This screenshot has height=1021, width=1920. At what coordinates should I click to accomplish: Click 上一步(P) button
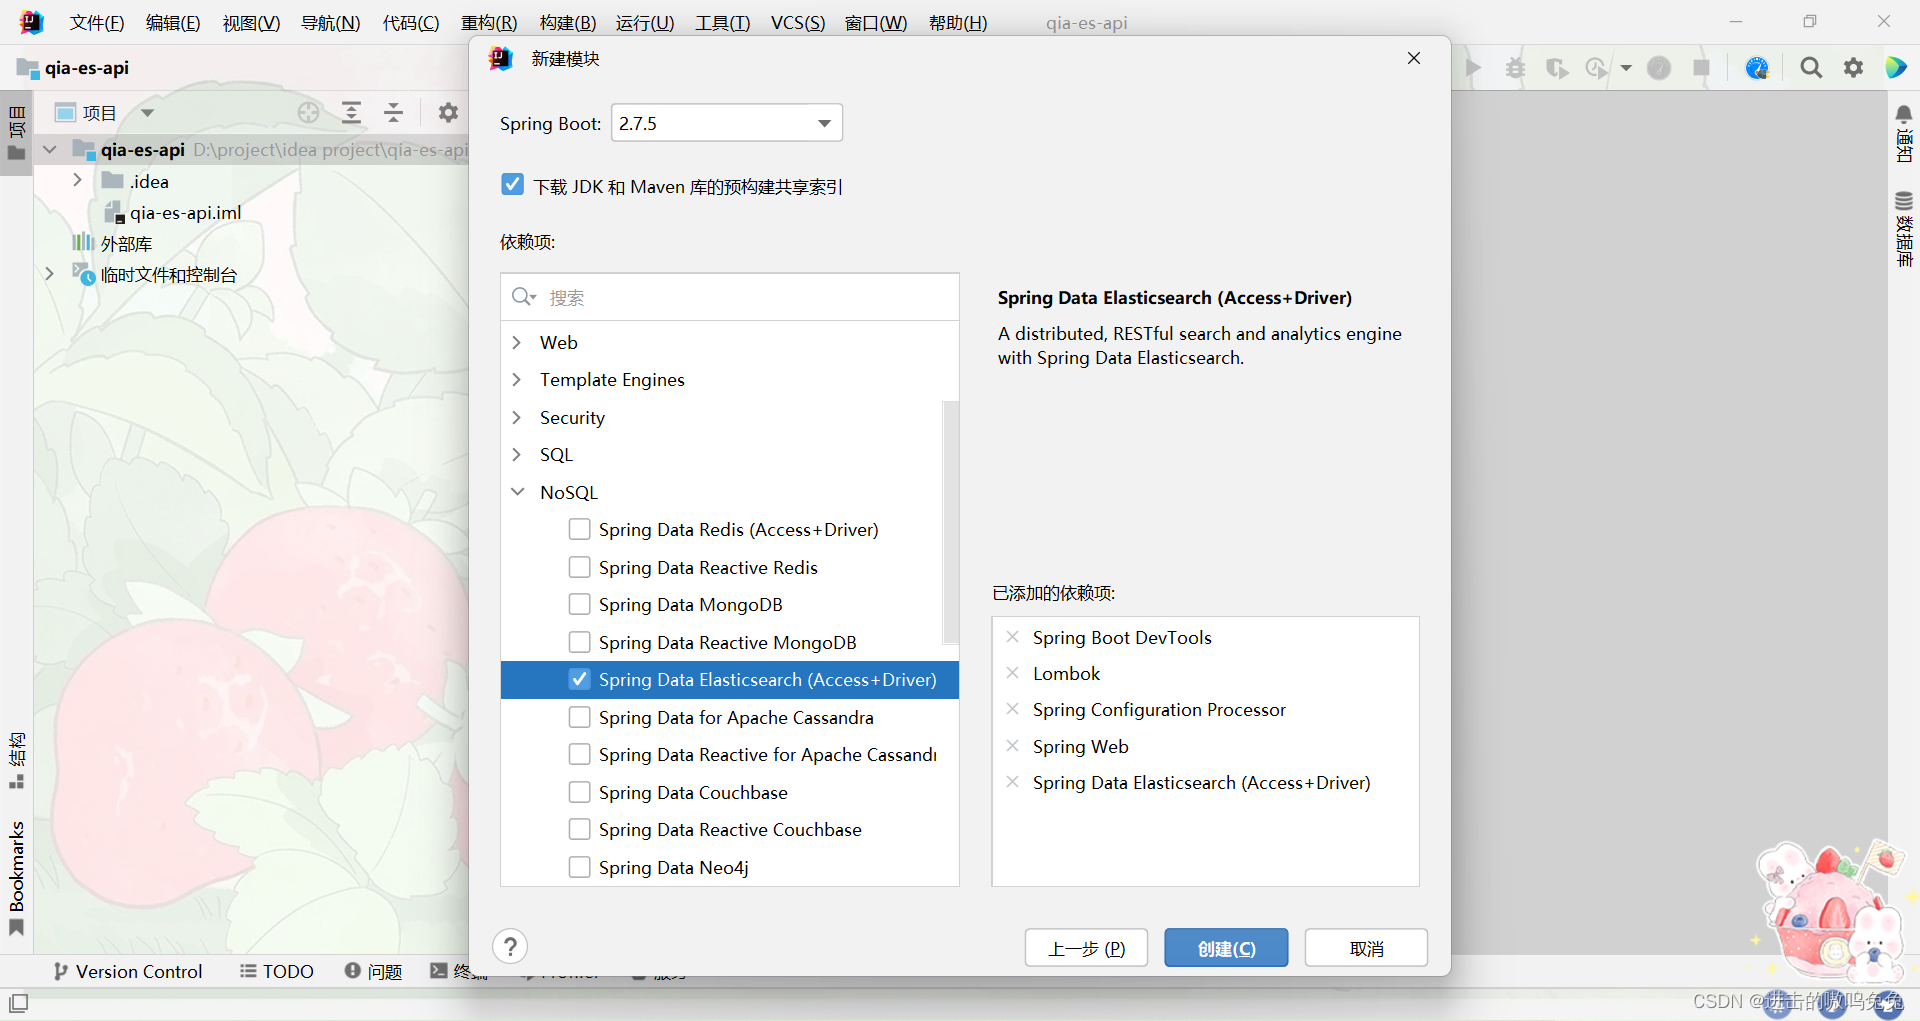1086,948
